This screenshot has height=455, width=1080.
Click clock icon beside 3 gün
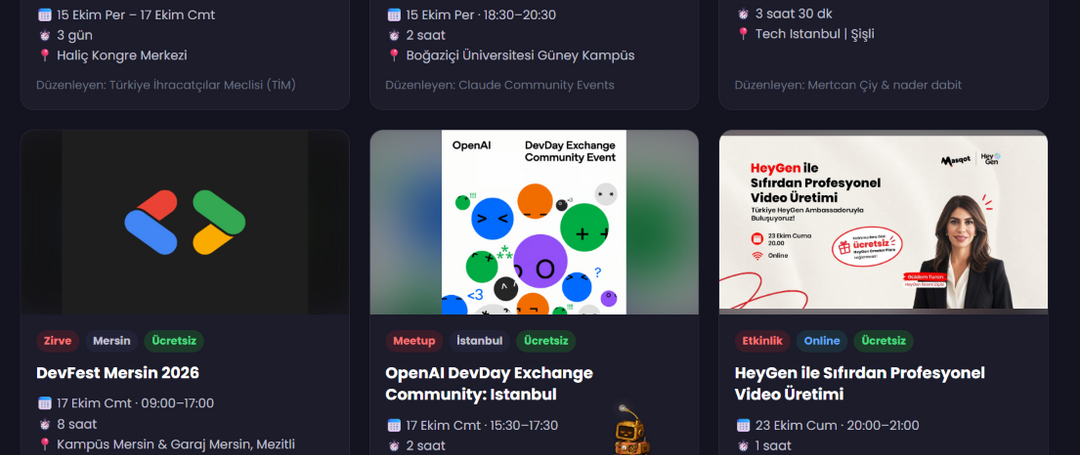click(45, 35)
